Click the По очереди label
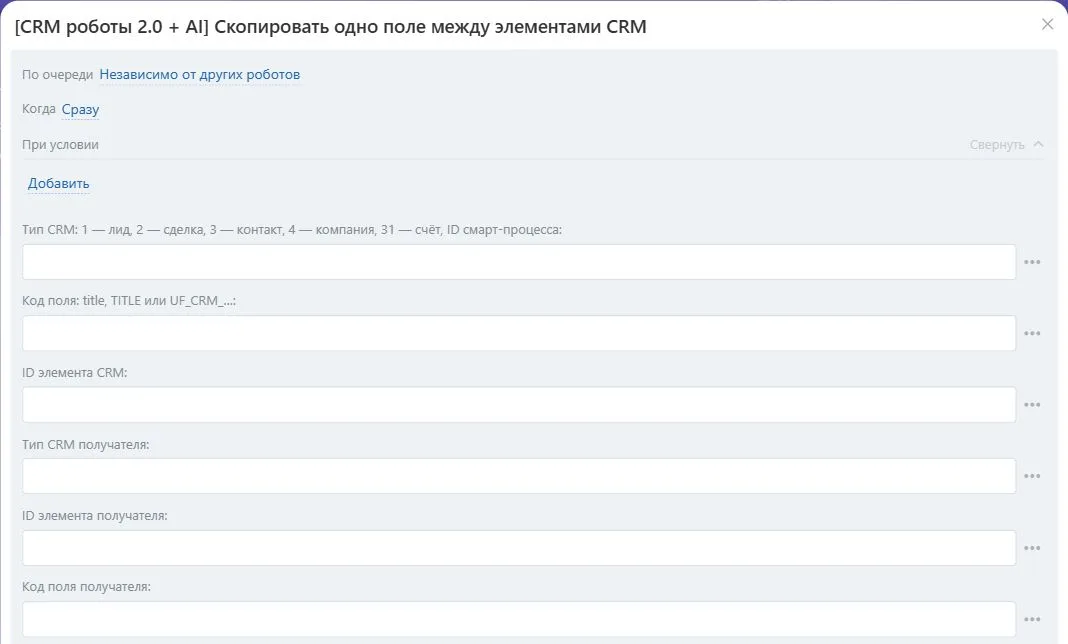 pyautogui.click(x=57, y=74)
